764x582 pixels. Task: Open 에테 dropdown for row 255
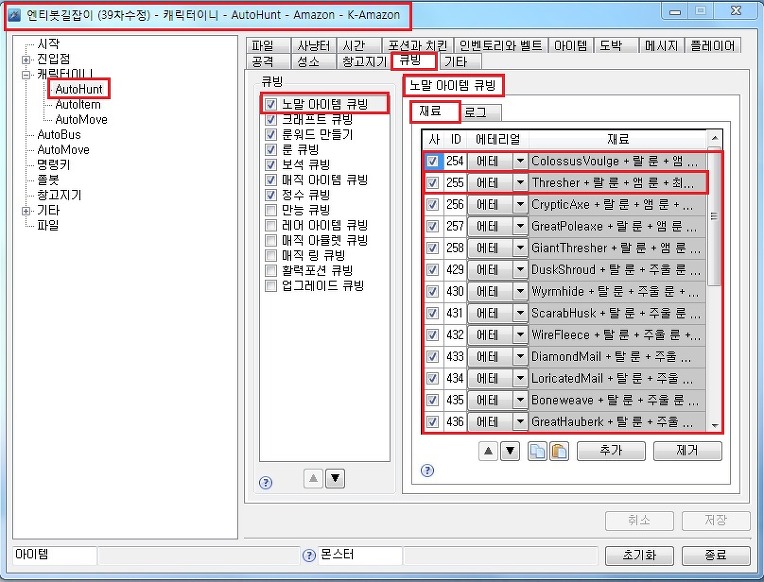[520, 183]
